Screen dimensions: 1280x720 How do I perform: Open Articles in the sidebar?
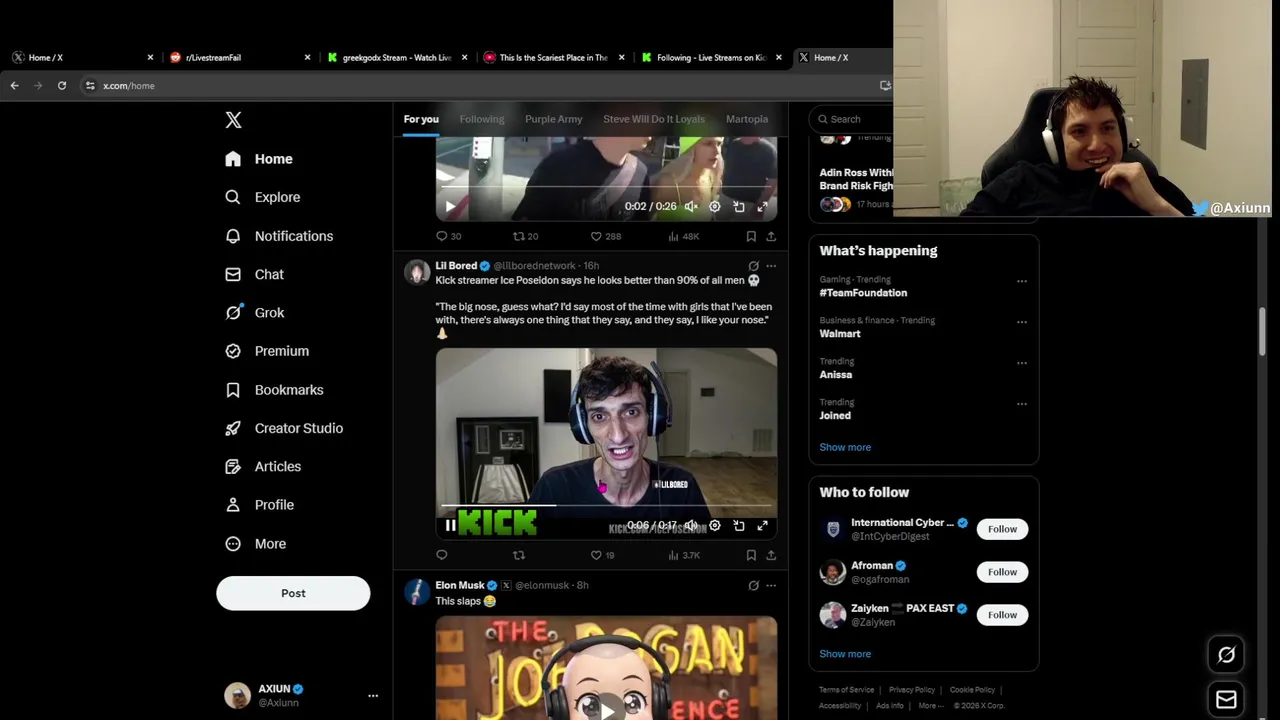263,466
